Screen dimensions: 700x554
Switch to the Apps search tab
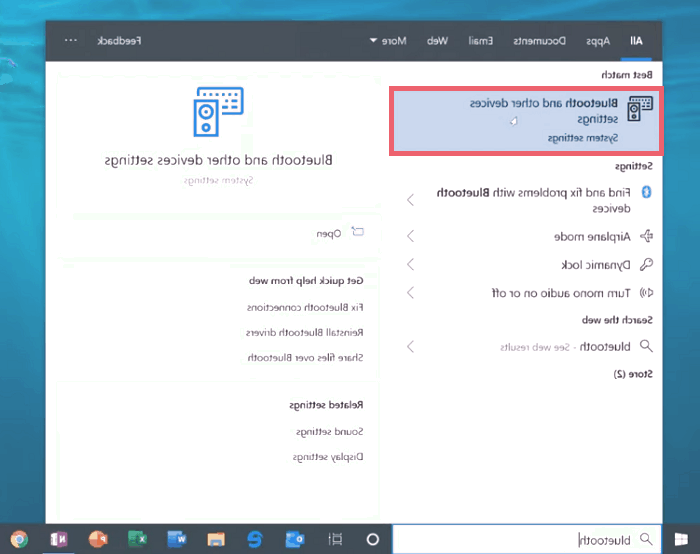(598, 41)
